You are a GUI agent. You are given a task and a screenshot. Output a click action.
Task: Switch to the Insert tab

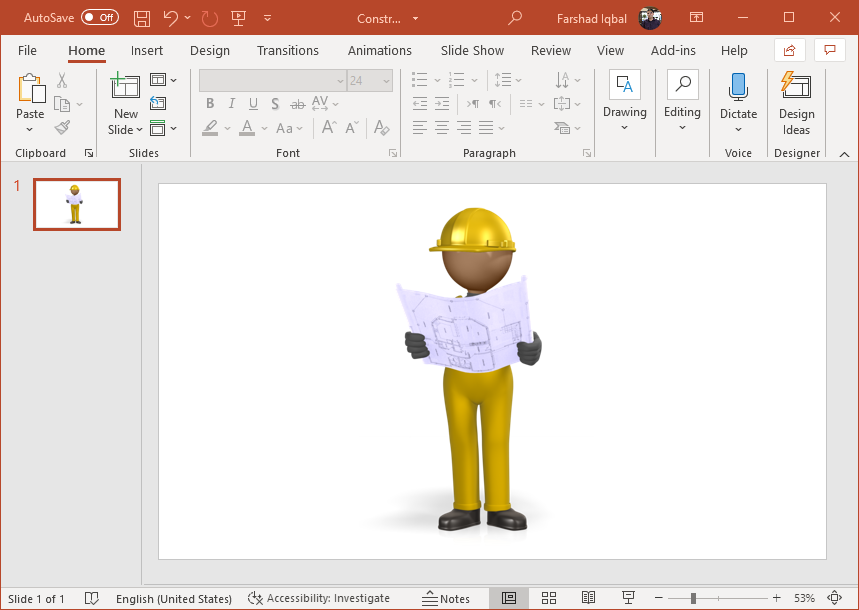147,50
